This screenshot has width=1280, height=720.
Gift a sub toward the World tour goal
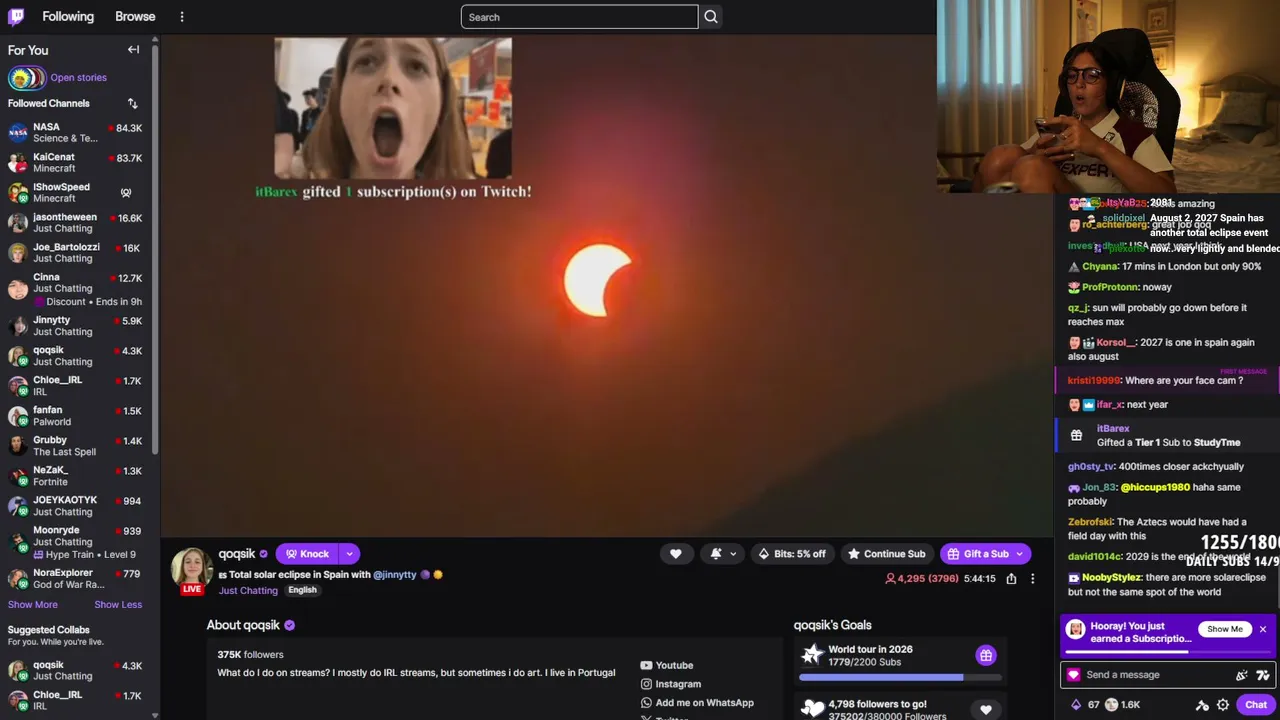pos(986,656)
